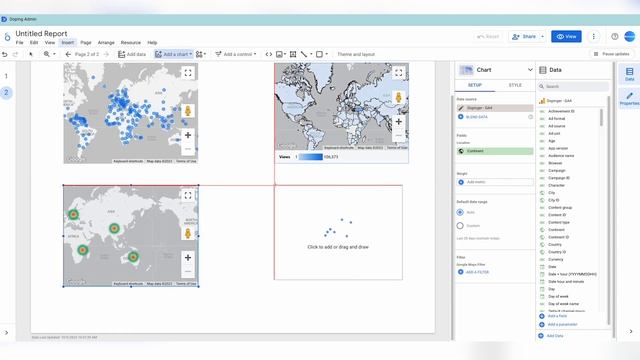Open the Resource menu
640x360 pixels.
[x=131, y=42]
